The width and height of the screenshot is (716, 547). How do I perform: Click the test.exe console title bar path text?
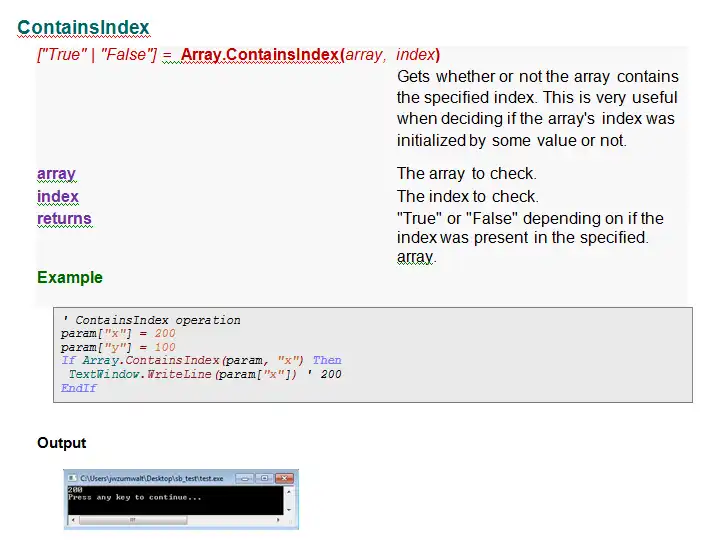pyautogui.click(x=152, y=479)
